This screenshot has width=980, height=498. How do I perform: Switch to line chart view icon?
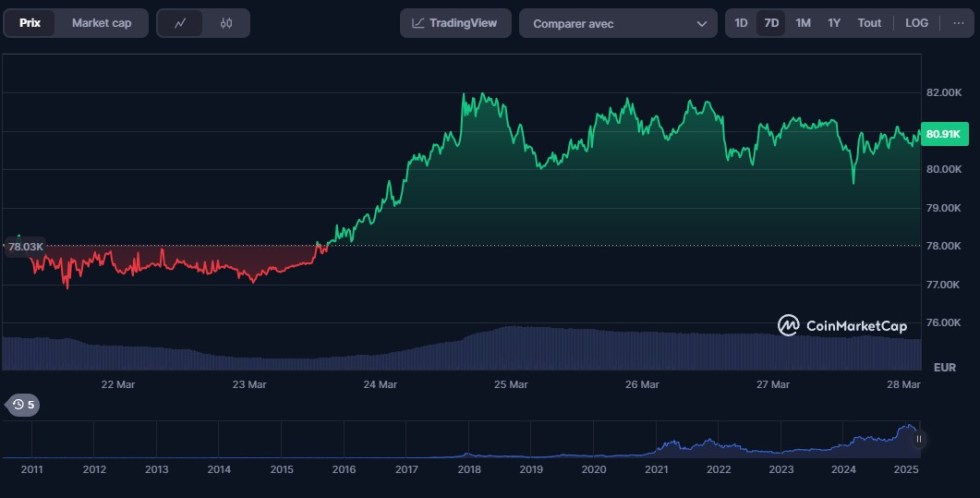pos(180,23)
